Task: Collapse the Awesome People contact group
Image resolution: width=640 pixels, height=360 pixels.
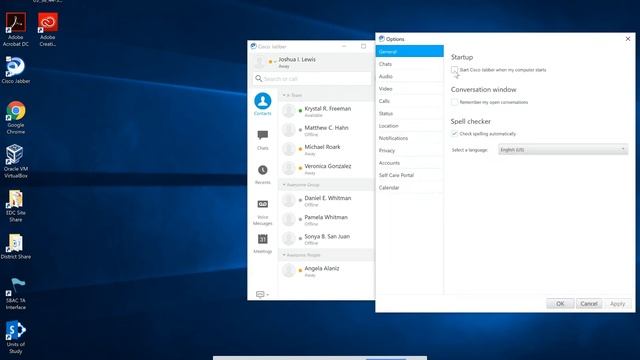Action: pos(284,255)
